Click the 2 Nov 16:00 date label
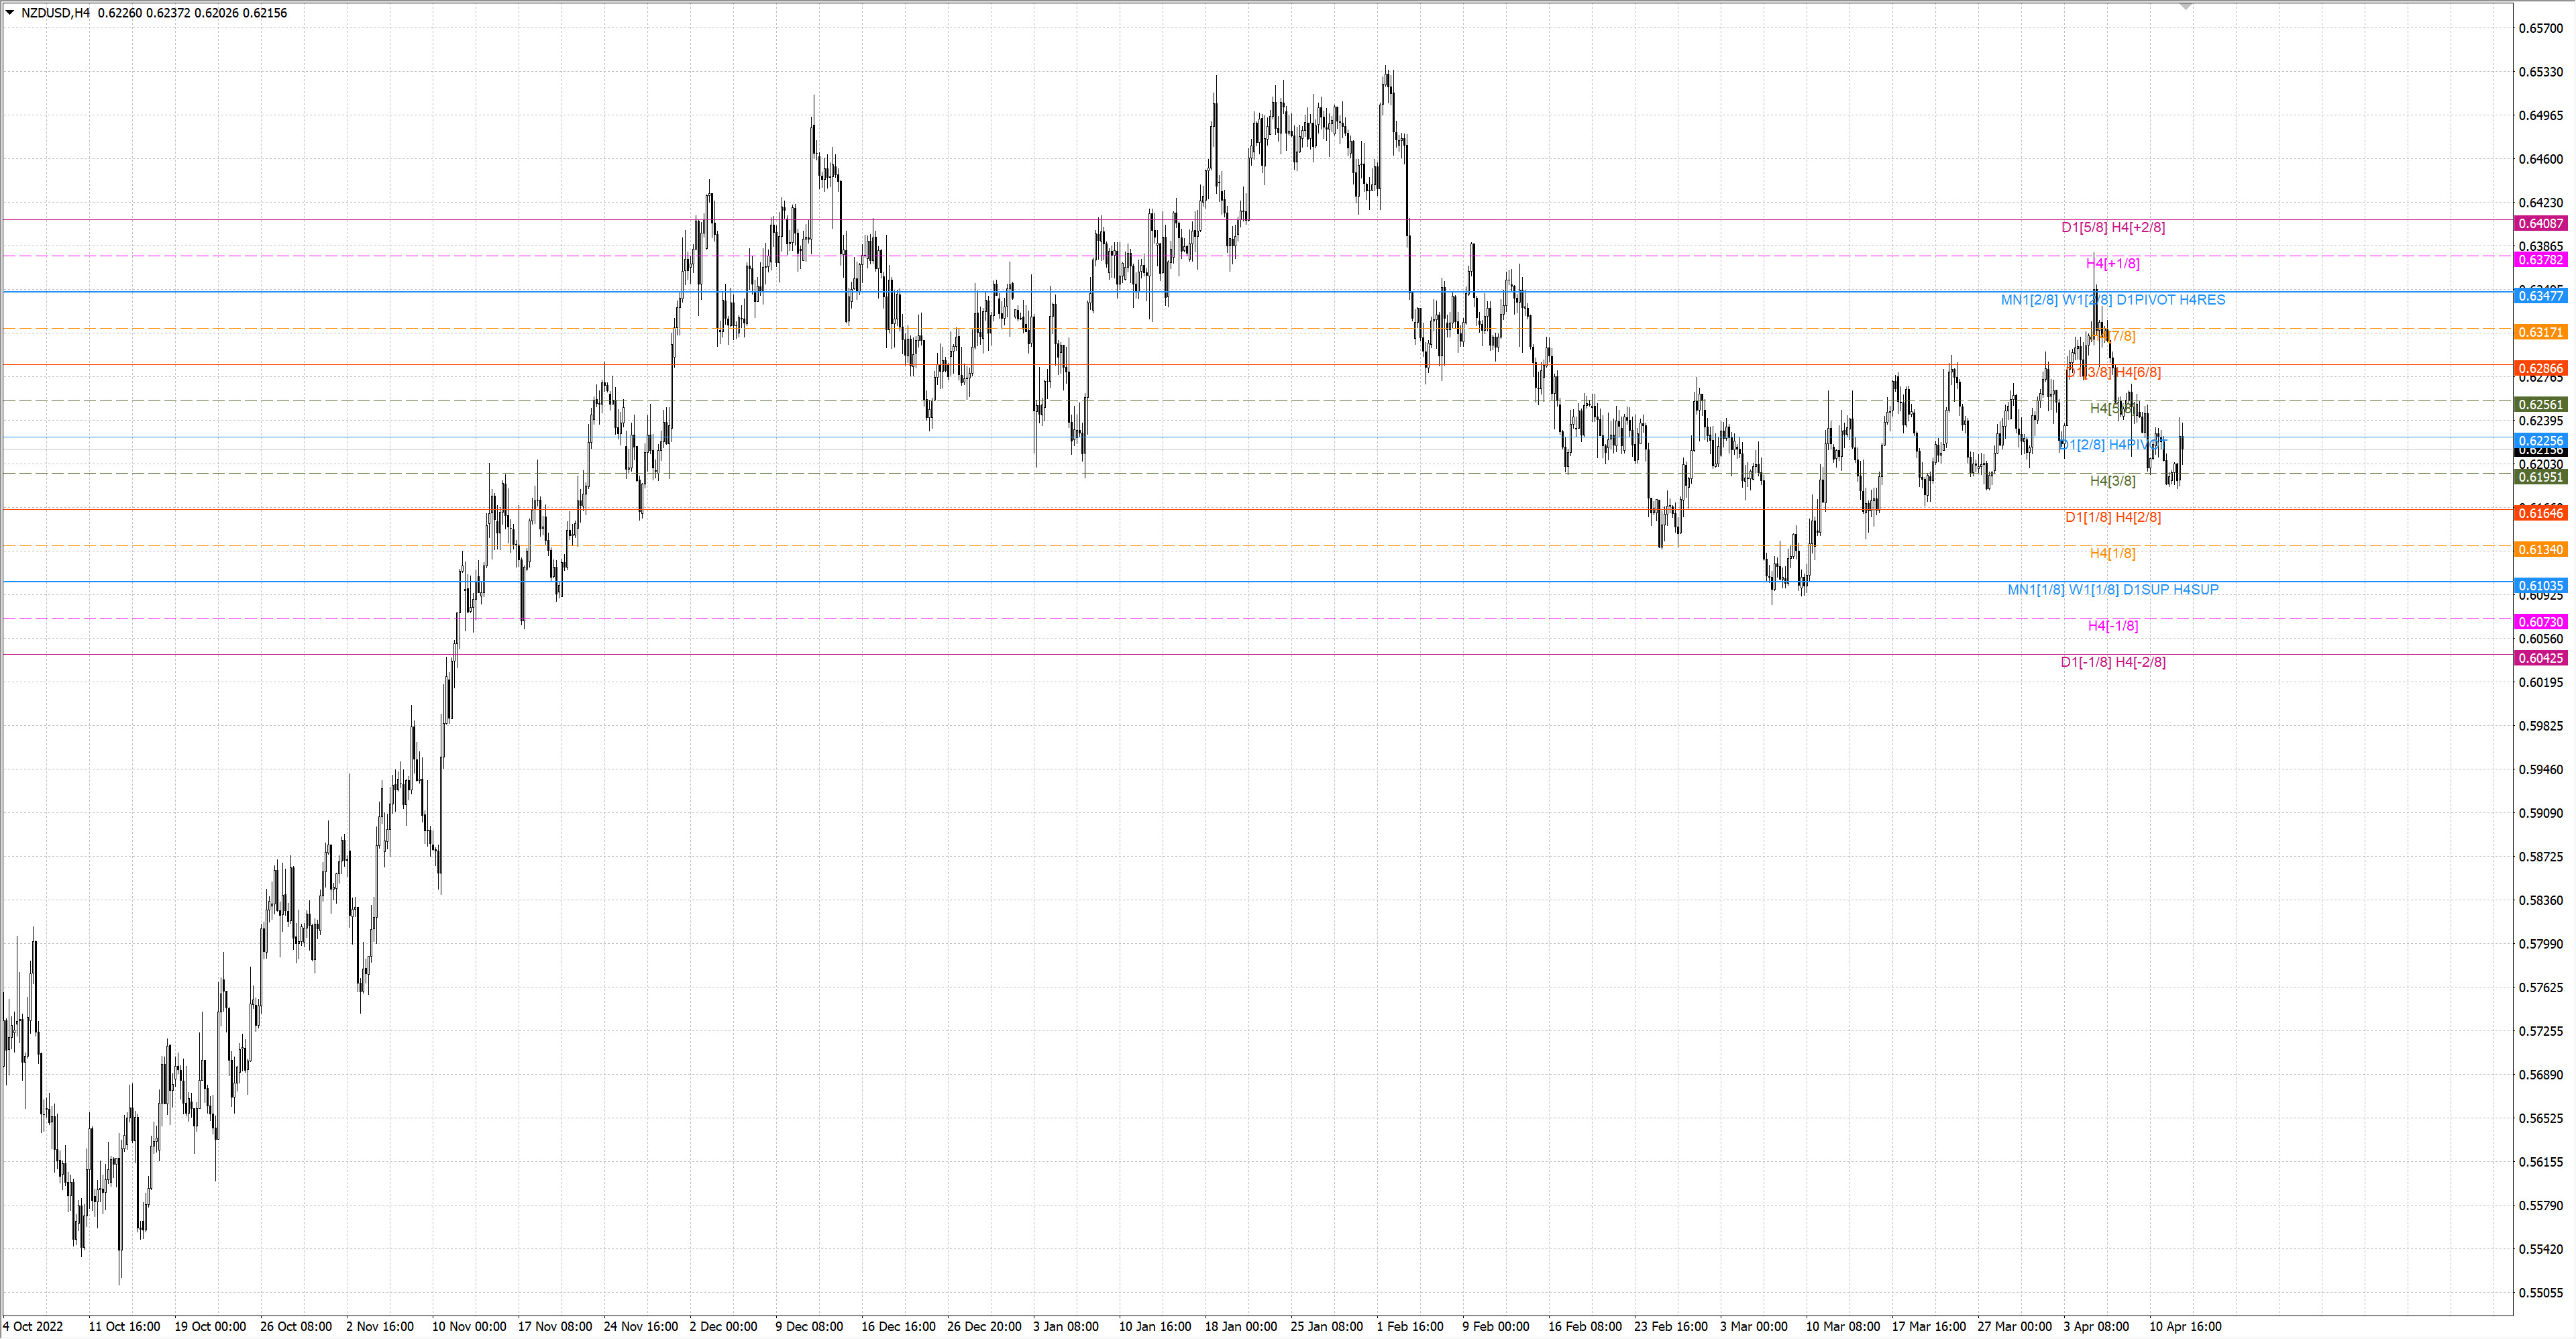Screen dimensions: 2576x1339 point(380,1326)
